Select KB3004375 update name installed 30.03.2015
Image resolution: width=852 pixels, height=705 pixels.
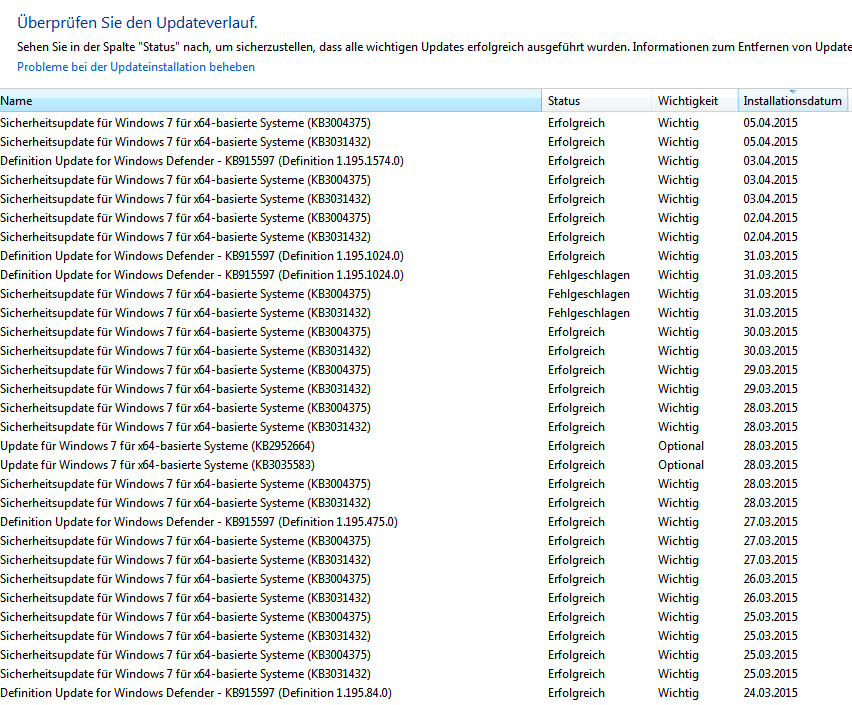point(185,332)
